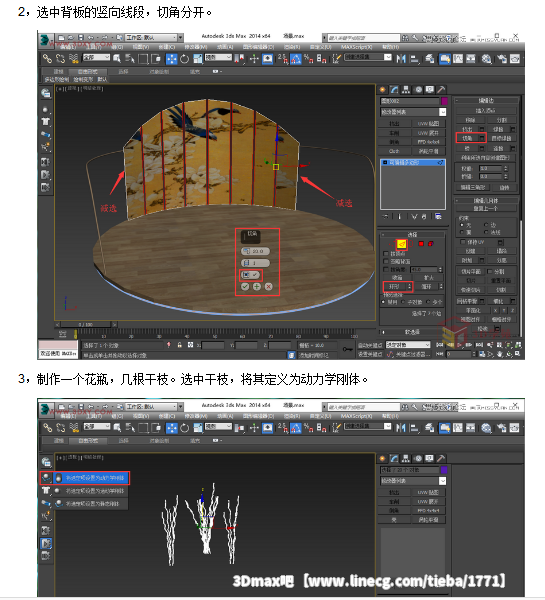Click Unlink Selection icon in upper screenshot
The height and width of the screenshot is (600, 545).
pyautogui.click(x=60, y=59)
